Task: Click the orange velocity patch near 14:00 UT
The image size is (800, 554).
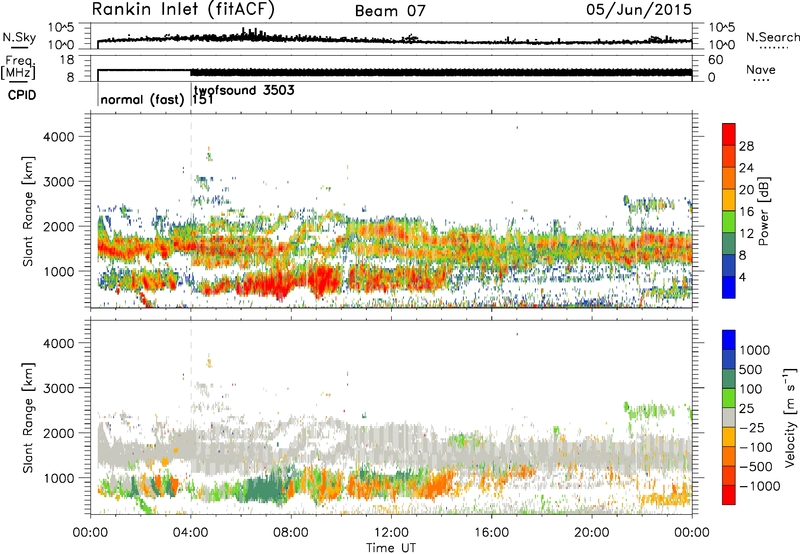Action: 438,485
